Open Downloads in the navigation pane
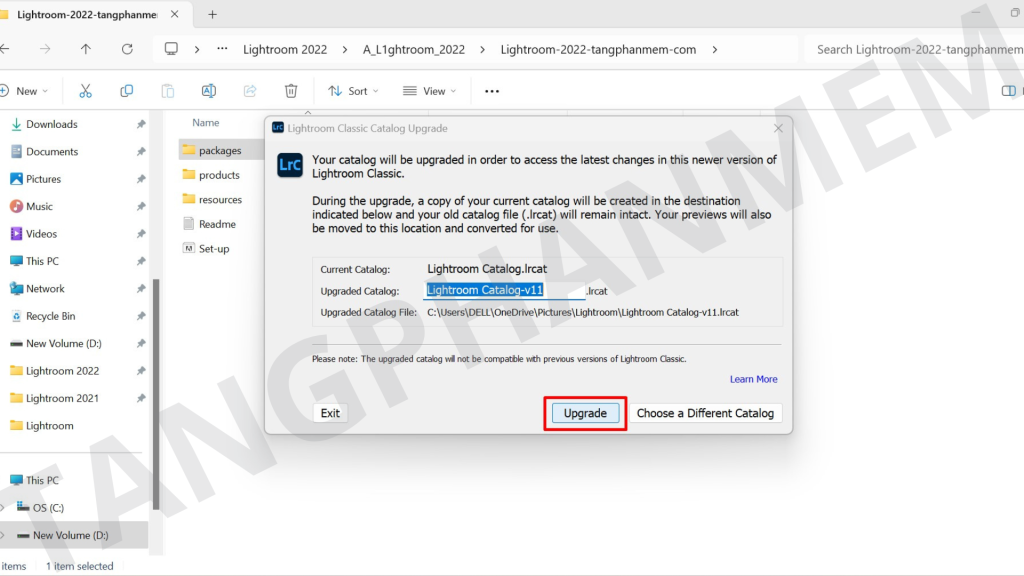The width and height of the screenshot is (1024, 576). click(52, 124)
